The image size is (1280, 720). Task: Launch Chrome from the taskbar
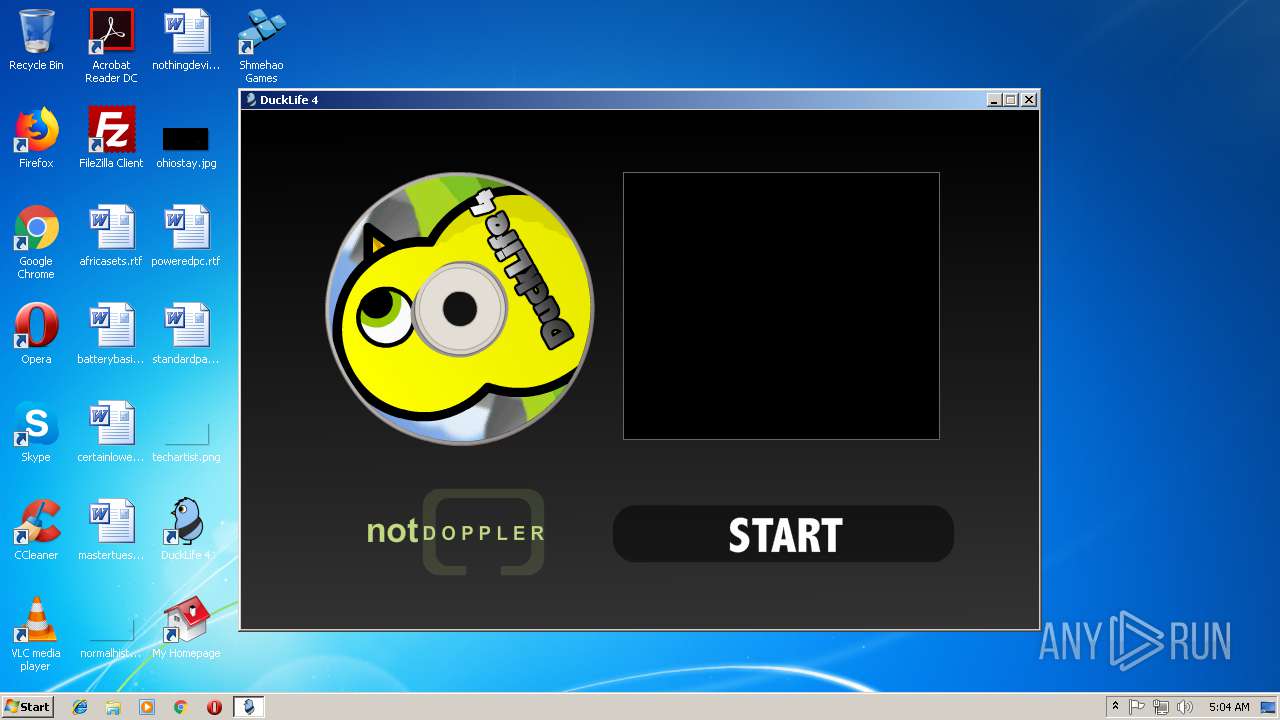[180, 707]
